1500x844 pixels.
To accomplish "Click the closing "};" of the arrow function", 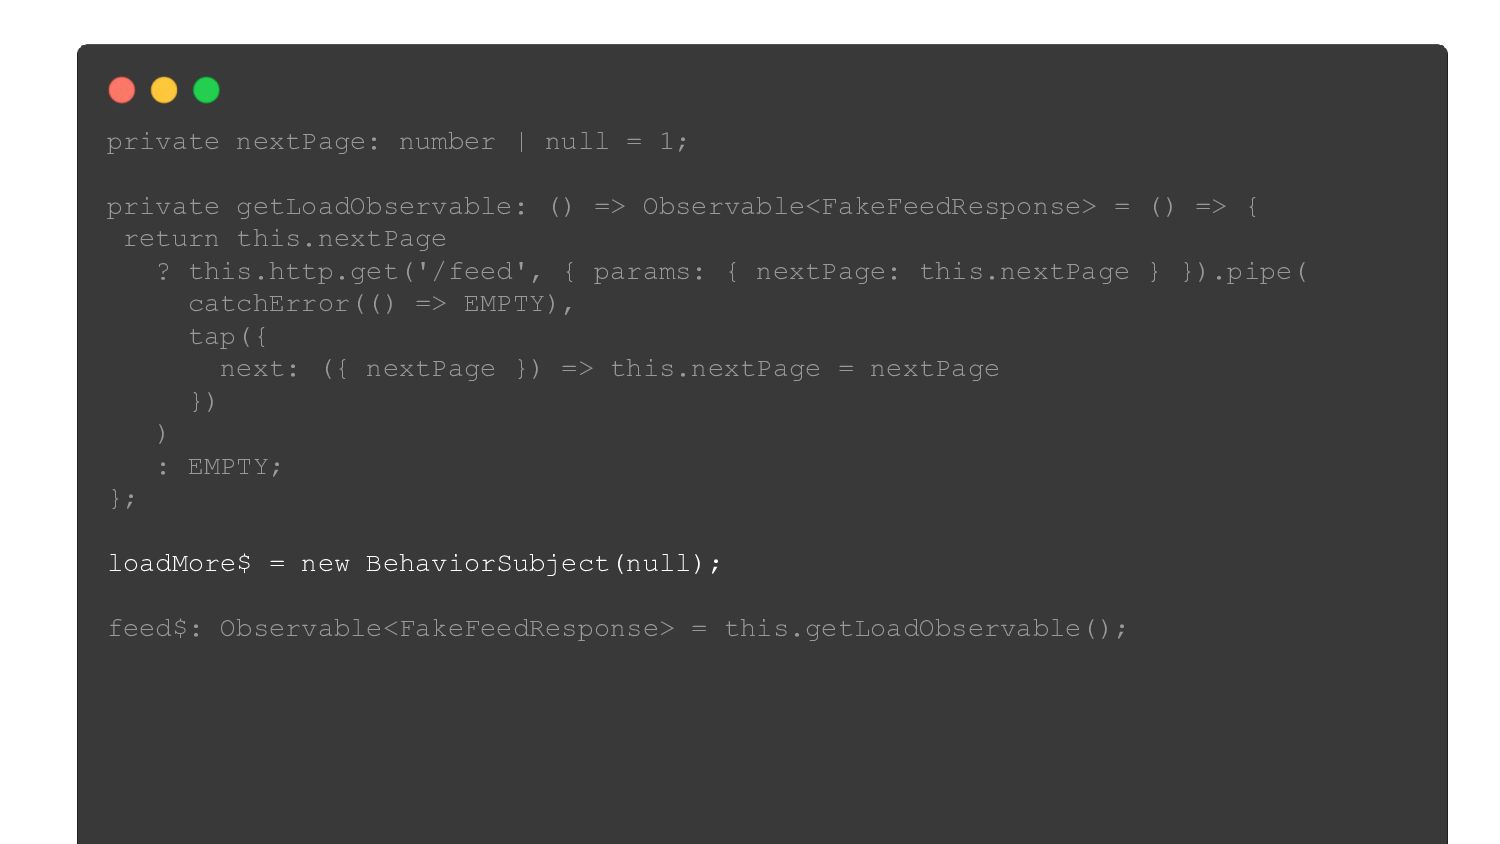I will [122, 498].
